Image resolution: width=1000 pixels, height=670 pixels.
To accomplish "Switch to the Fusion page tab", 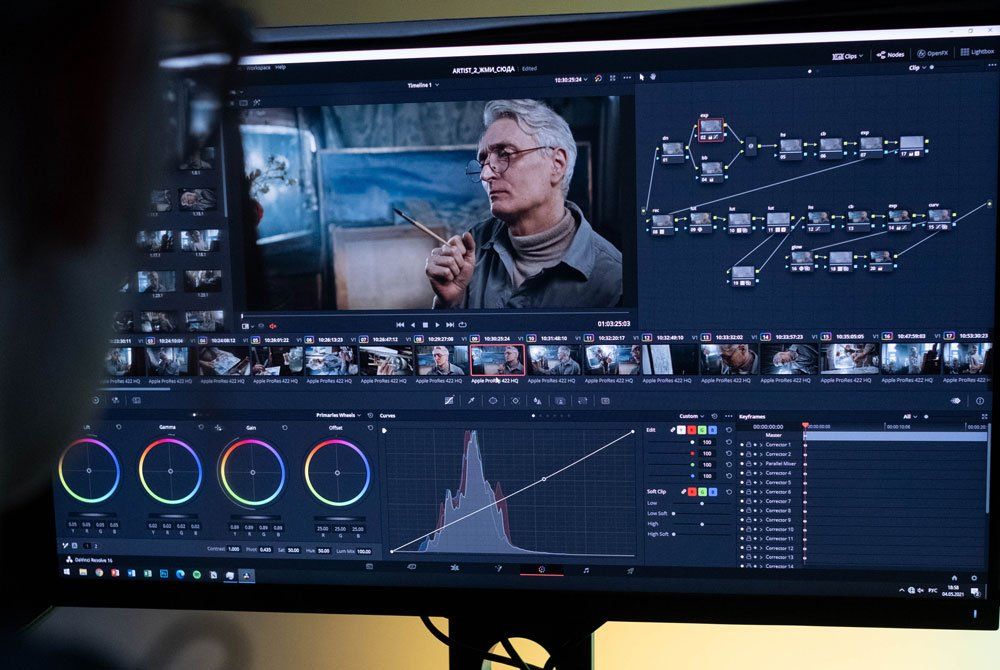I will pyautogui.click(x=498, y=569).
